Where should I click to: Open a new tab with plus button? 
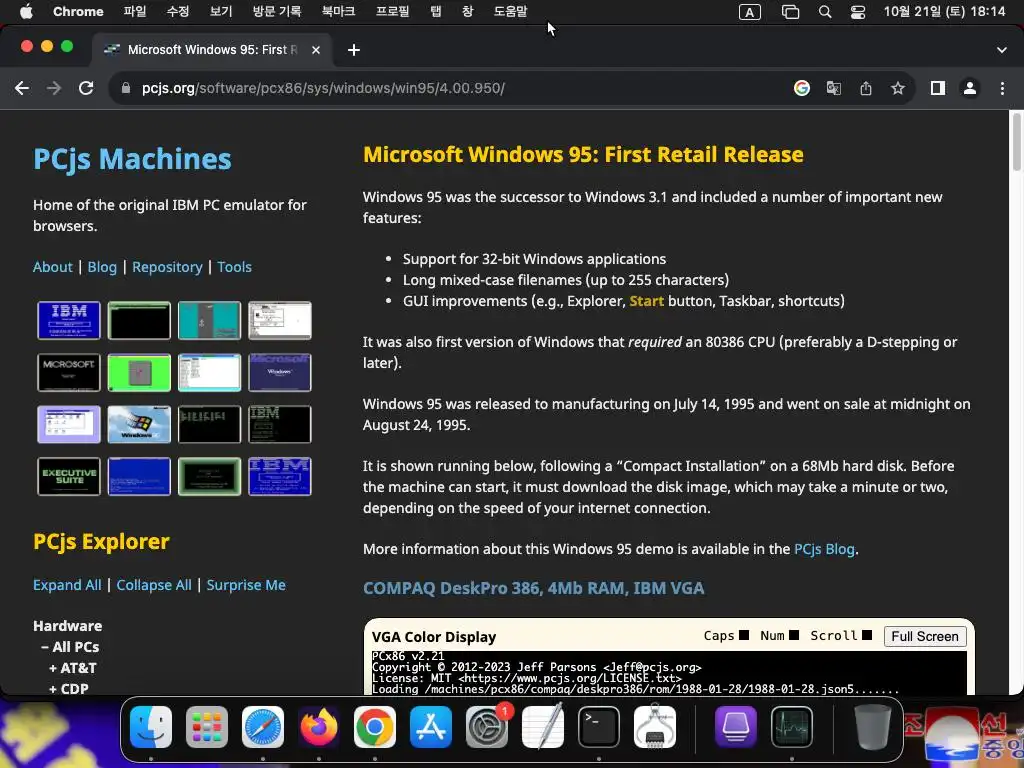pos(354,50)
